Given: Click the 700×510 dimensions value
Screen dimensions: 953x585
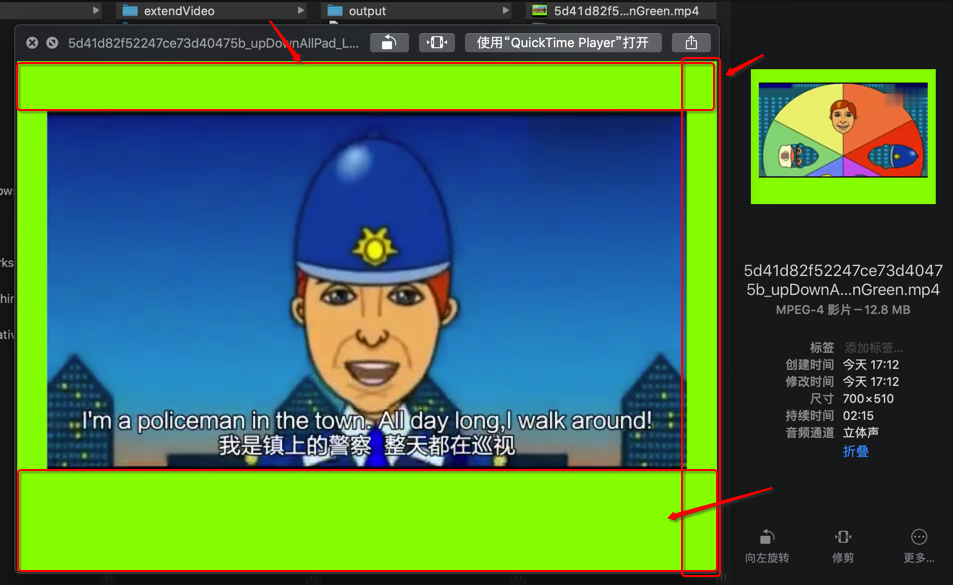Looking at the screenshot, I should 868,399.
